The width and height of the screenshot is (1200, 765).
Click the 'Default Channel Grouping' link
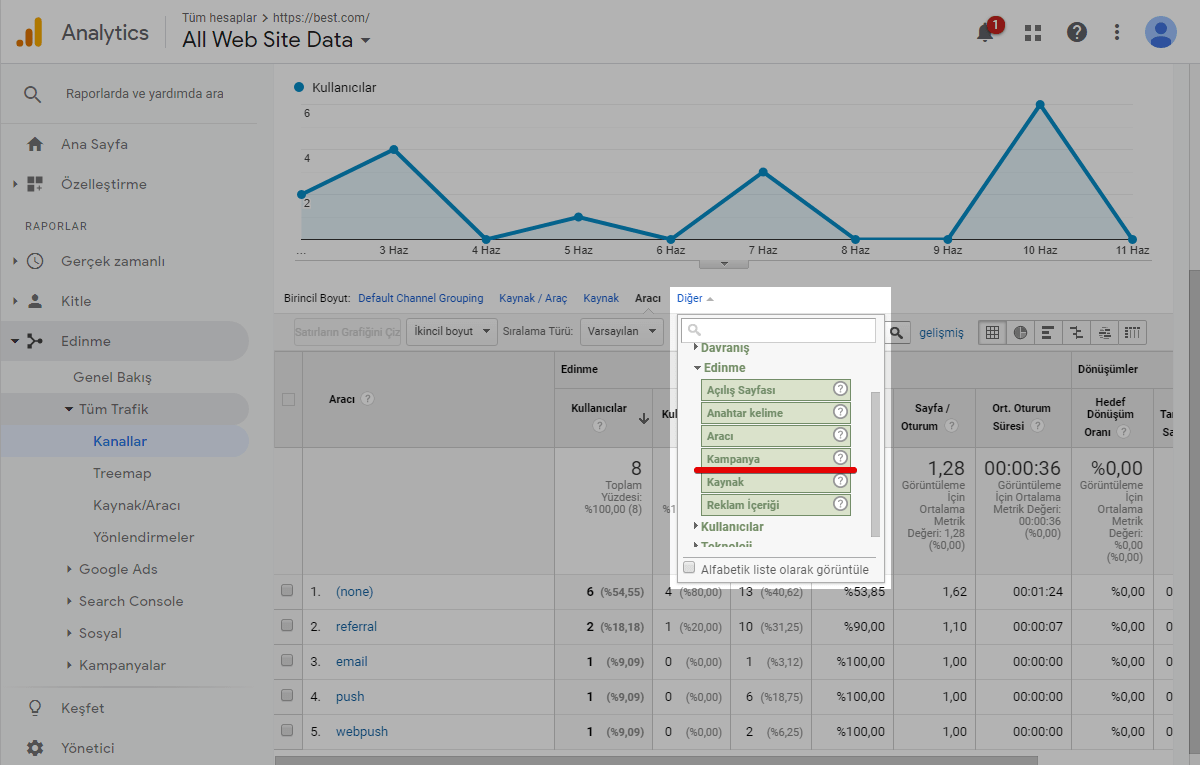coord(420,298)
